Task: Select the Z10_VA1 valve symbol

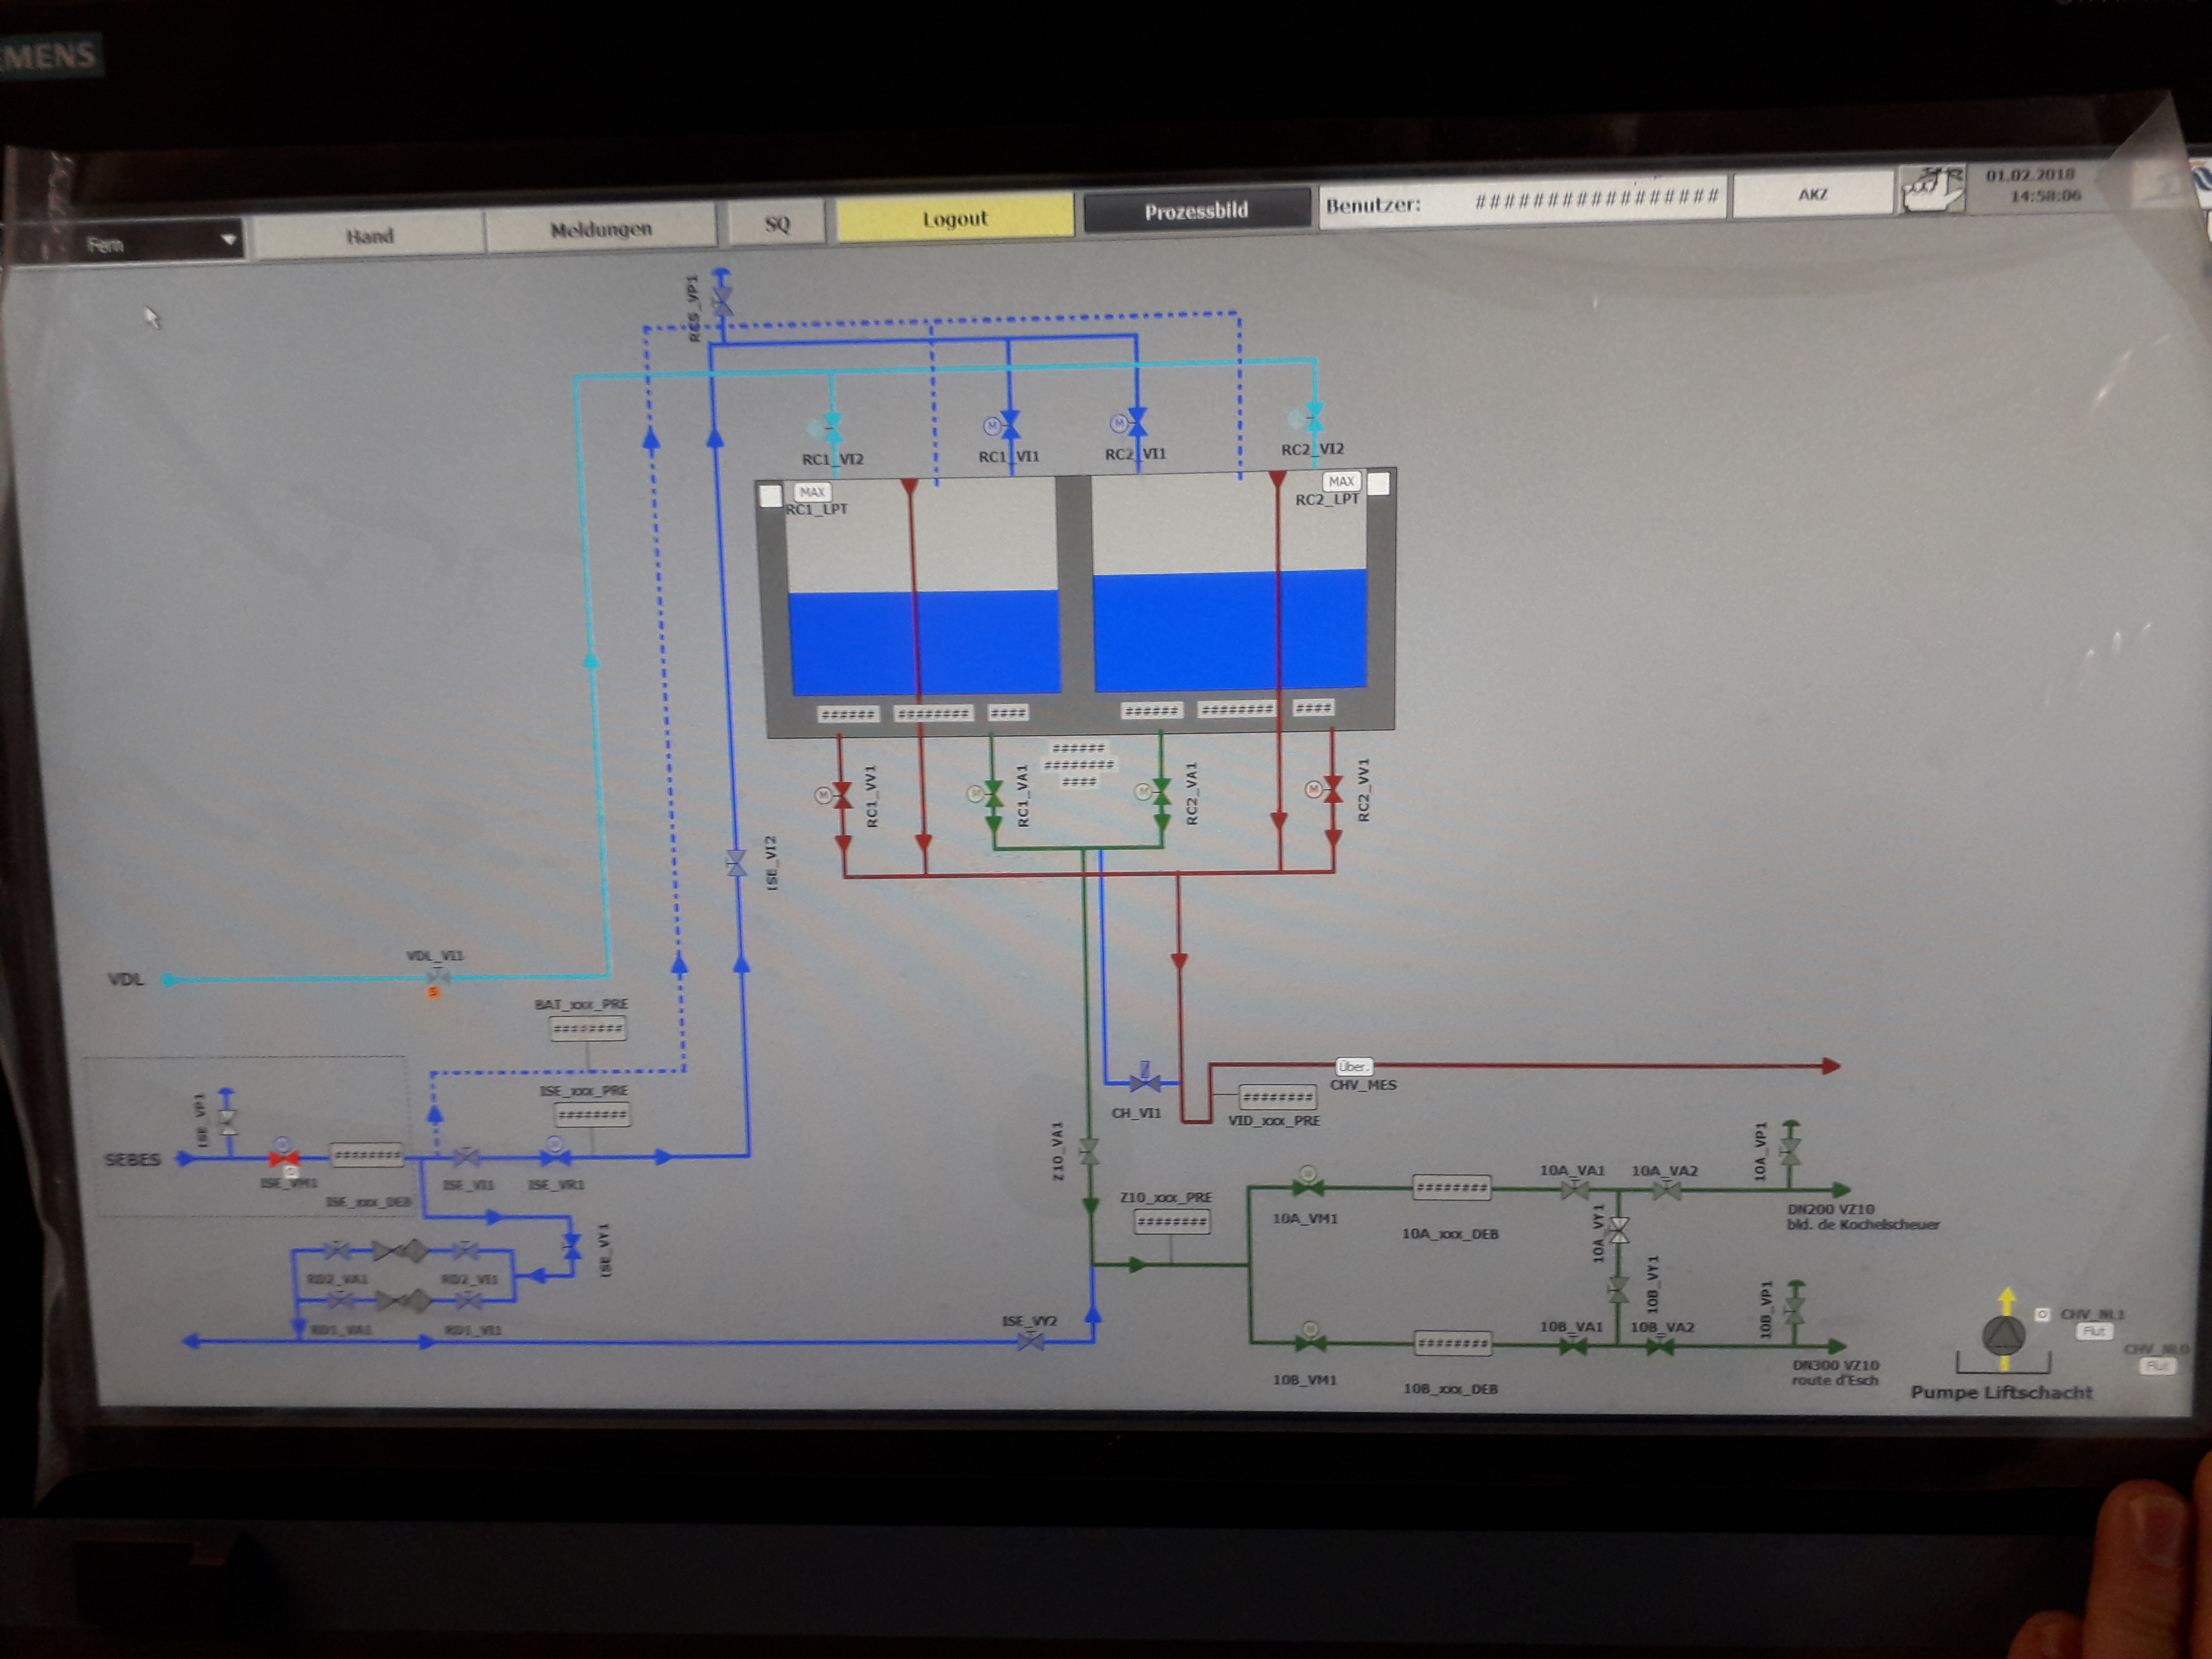Action: [1089, 1153]
